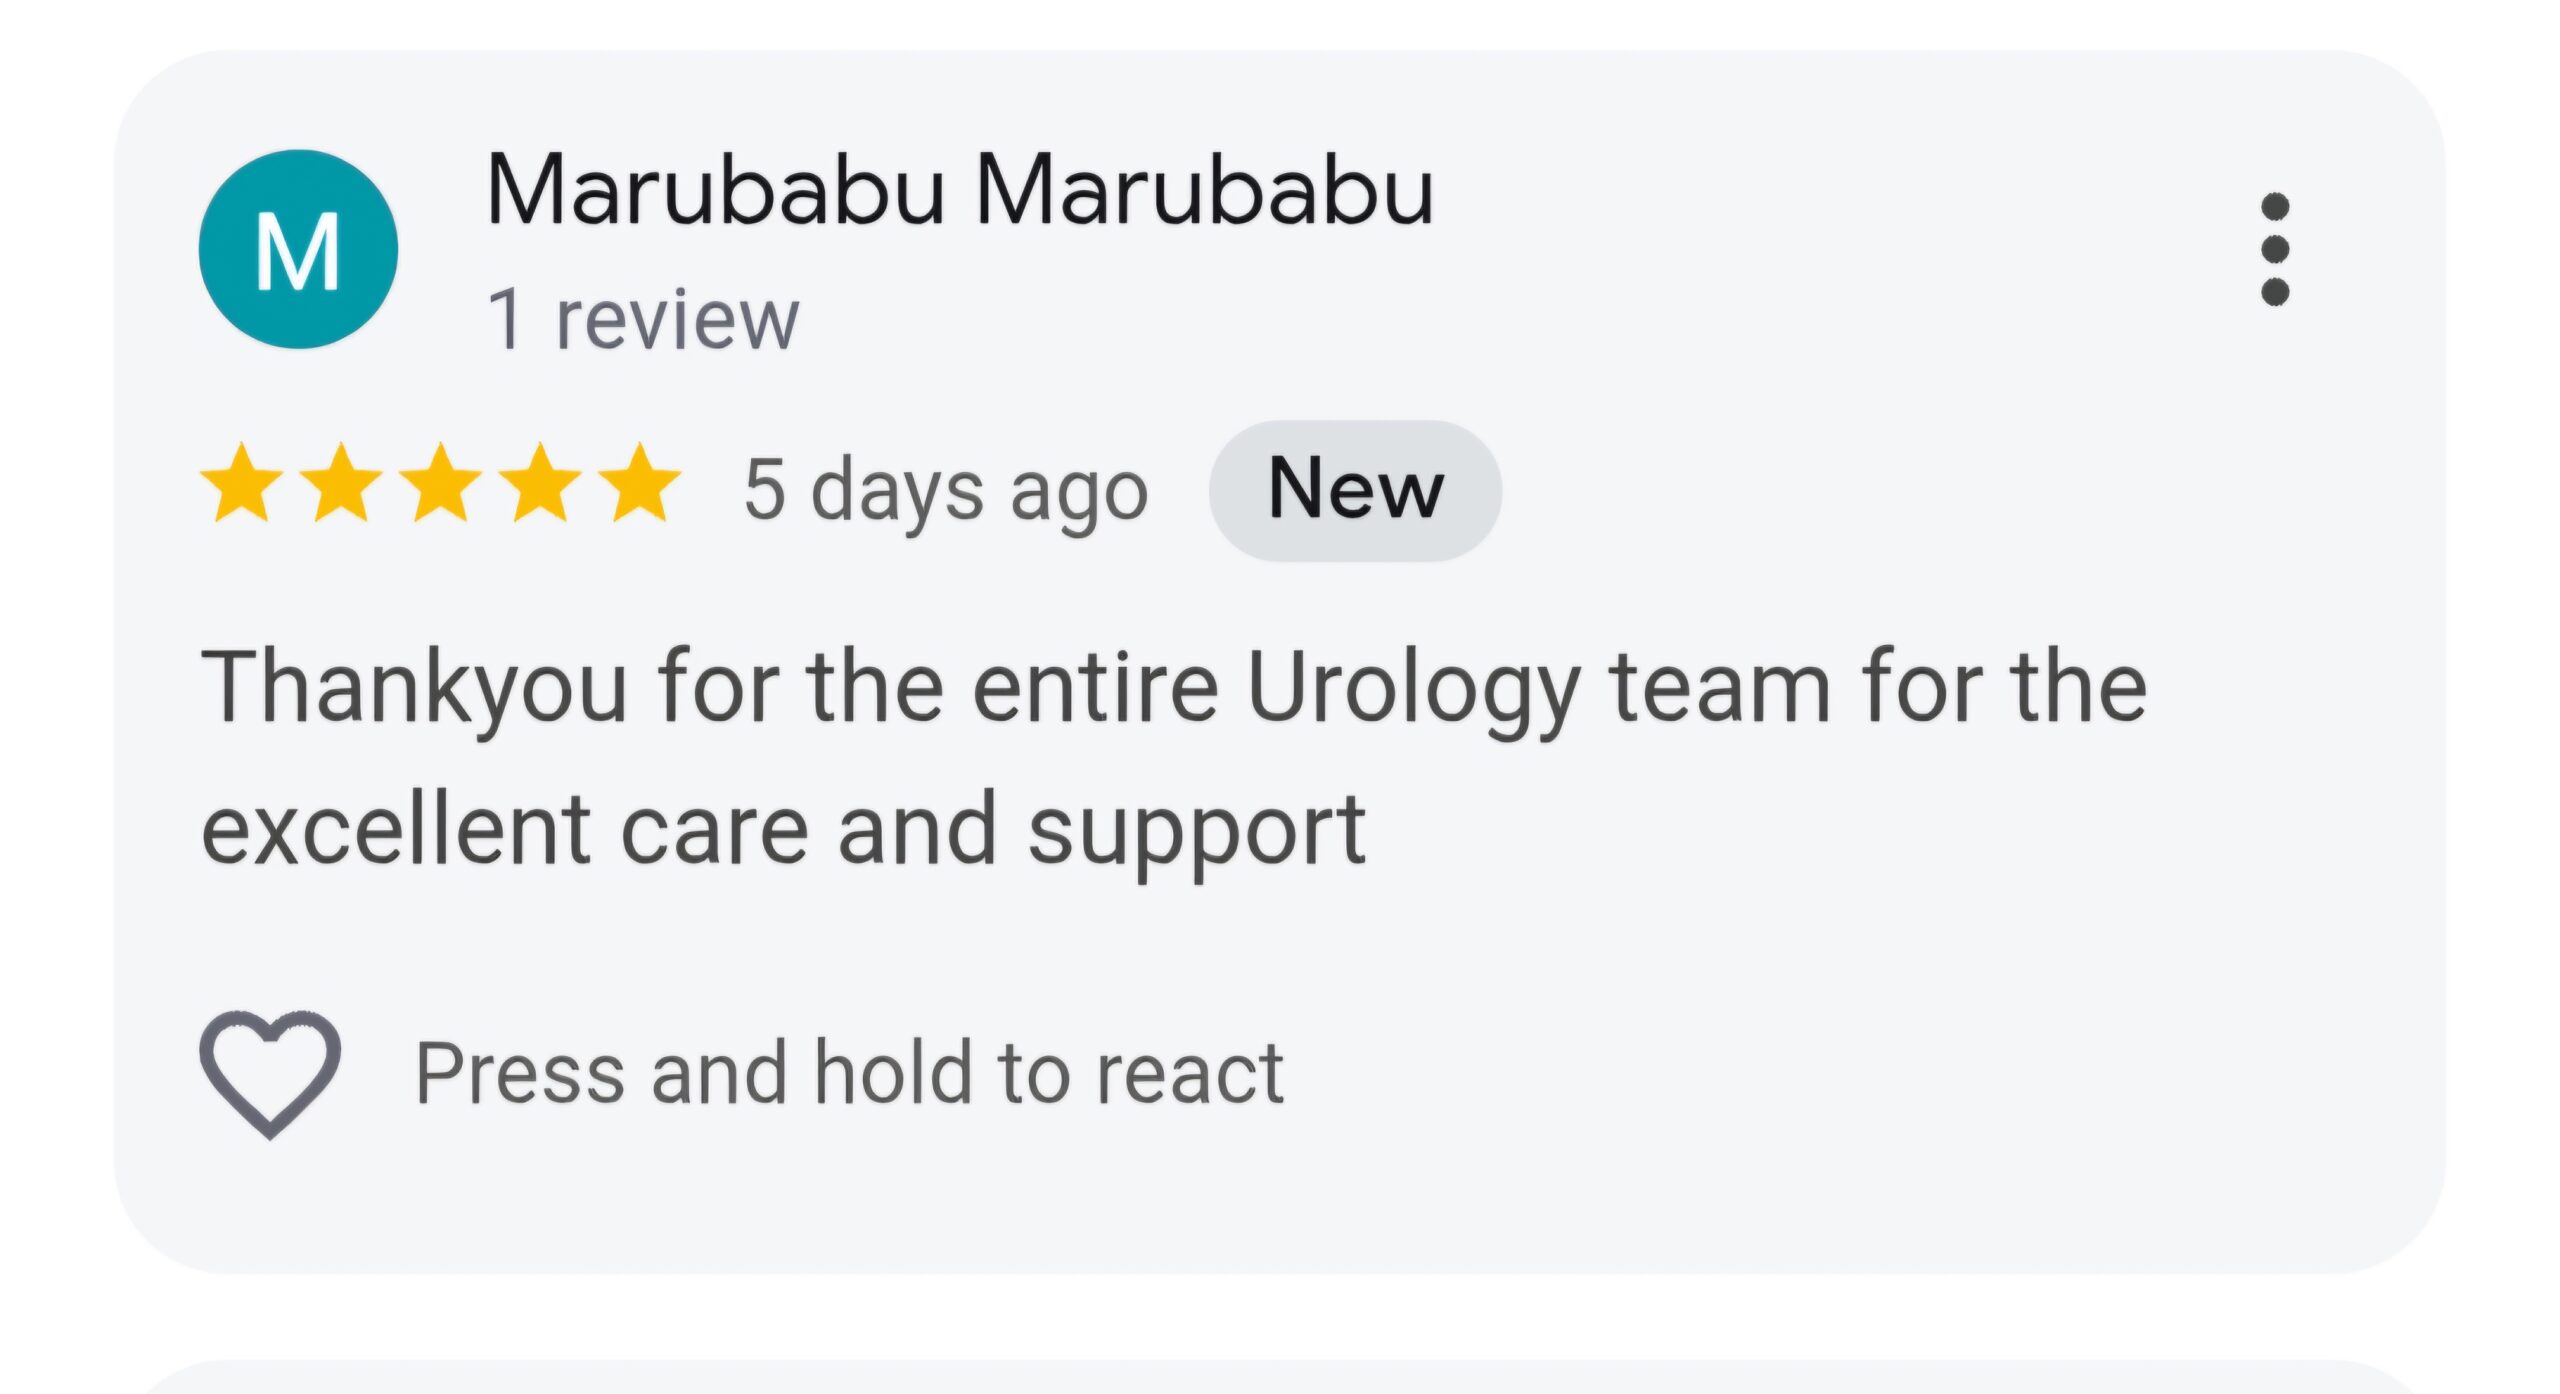Viewport: 2560px width, 1394px height.
Task: Tap the heart react icon
Action: [x=270, y=1074]
